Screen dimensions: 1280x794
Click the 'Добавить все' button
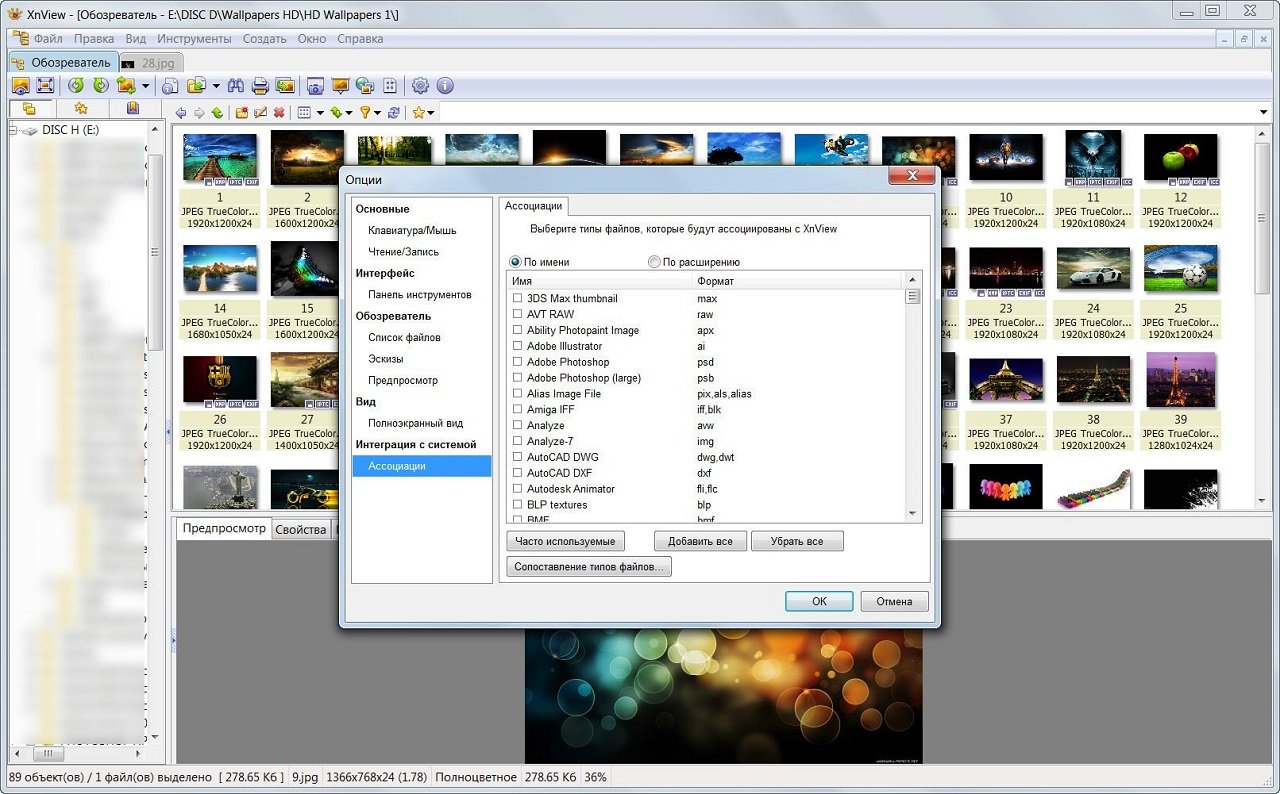tap(700, 541)
